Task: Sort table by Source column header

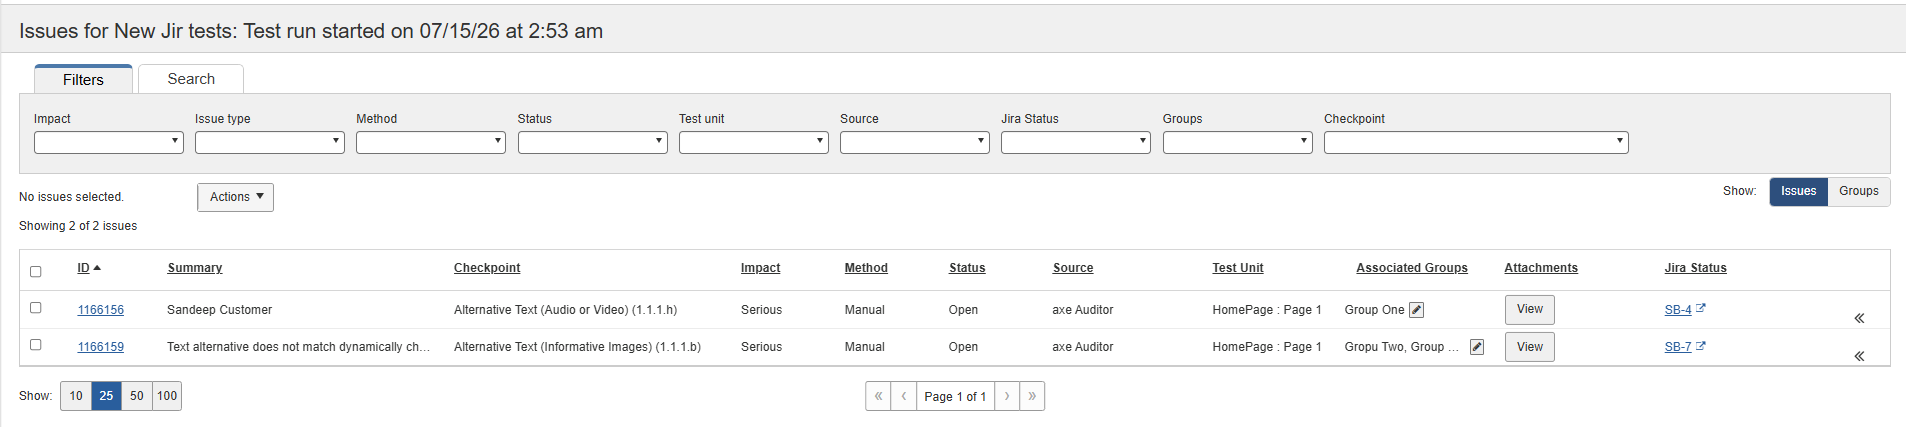Action: tap(1073, 268)
